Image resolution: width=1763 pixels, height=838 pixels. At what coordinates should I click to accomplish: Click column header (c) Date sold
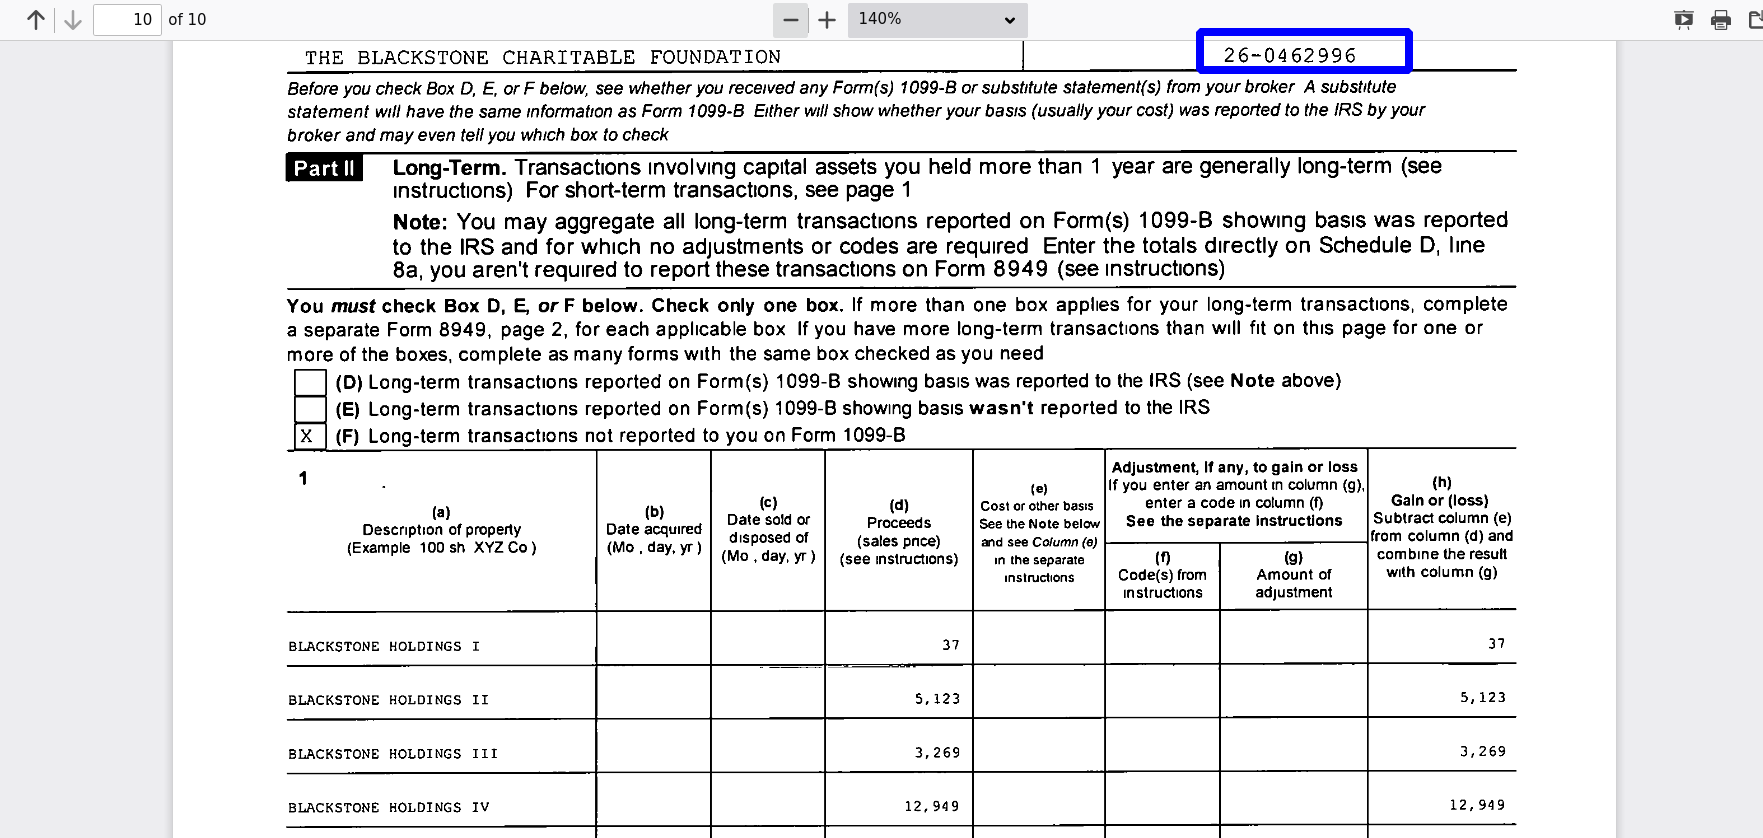coord(768,529)
